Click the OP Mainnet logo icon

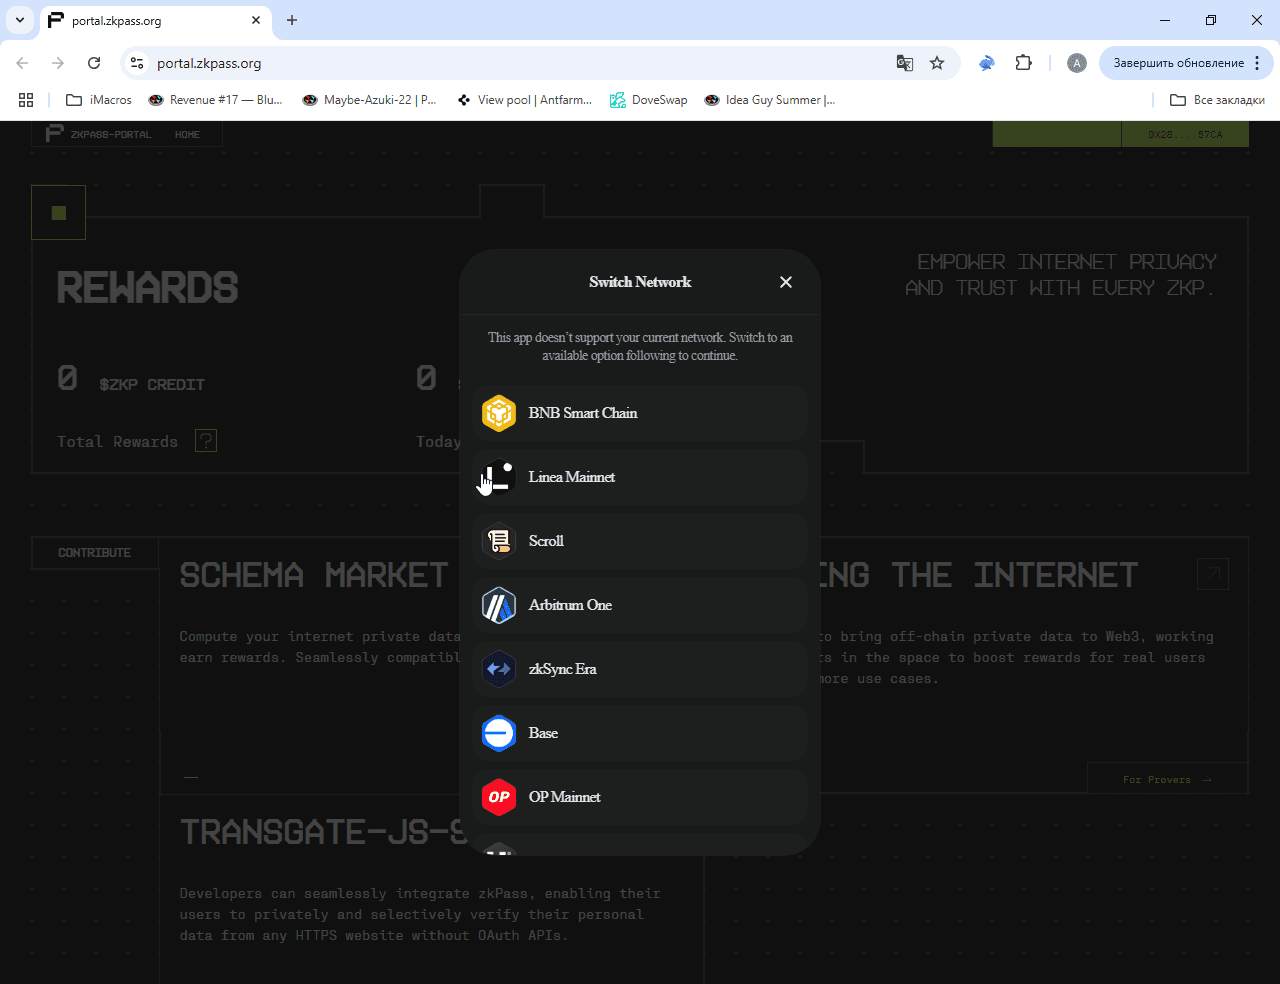499,797
